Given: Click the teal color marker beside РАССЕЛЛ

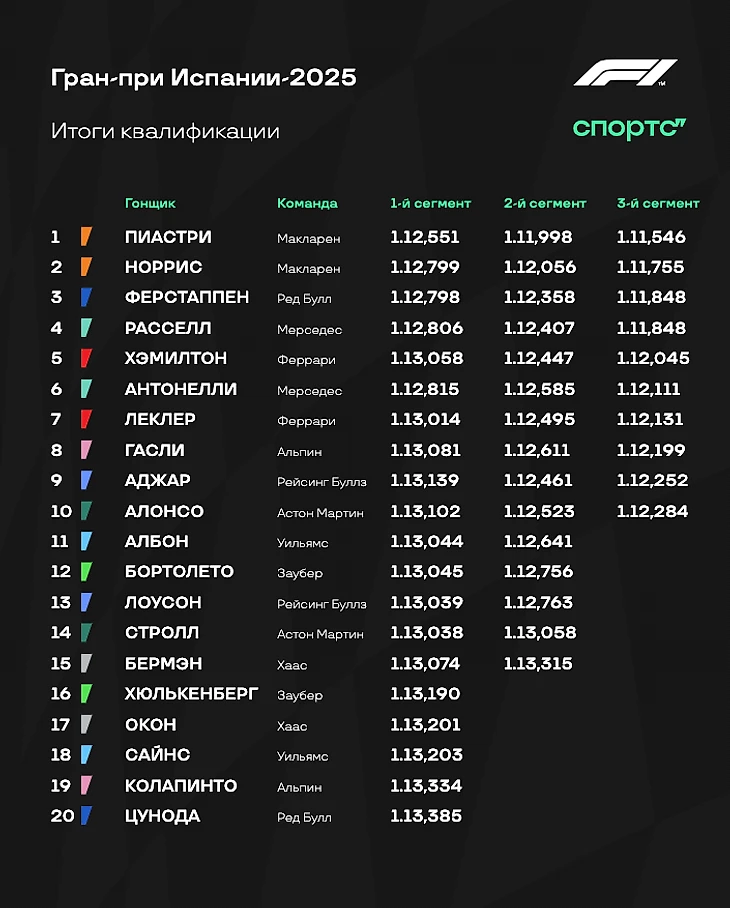Looking at the screenshot, I should click(86, 328).
